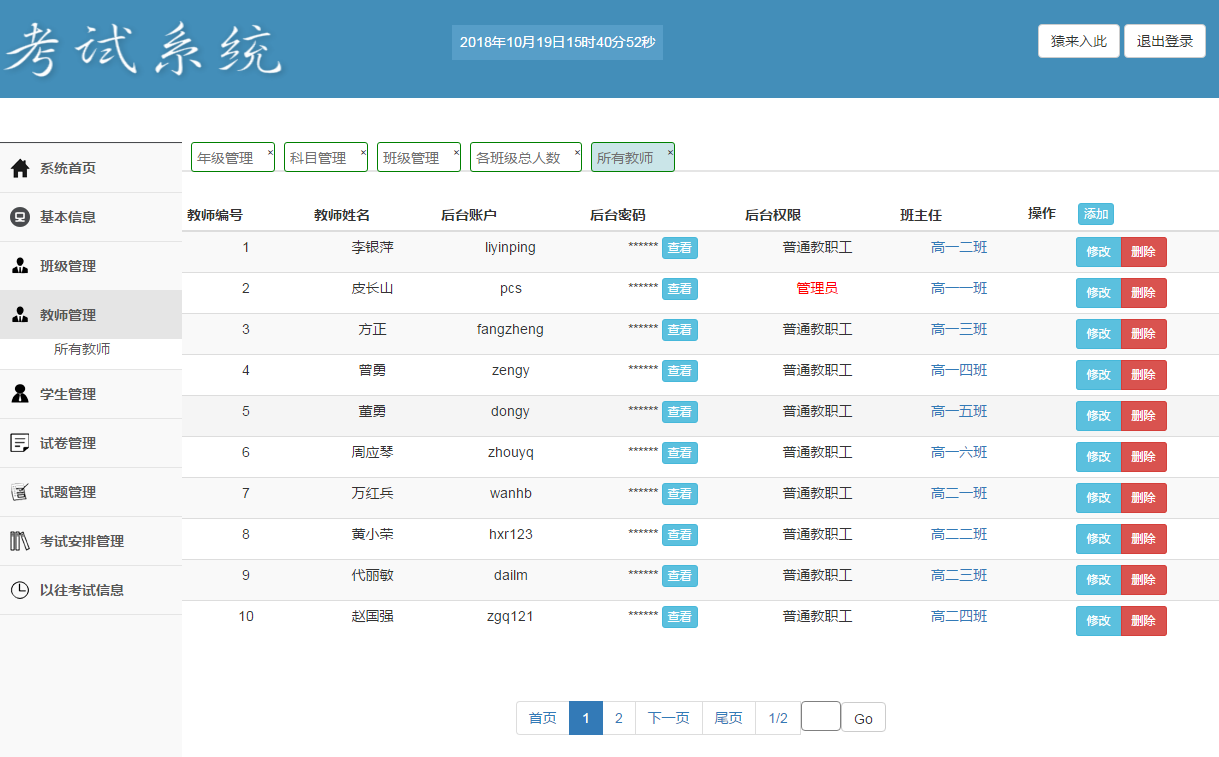Switch to the 班级管理 tab

point(412,158)
